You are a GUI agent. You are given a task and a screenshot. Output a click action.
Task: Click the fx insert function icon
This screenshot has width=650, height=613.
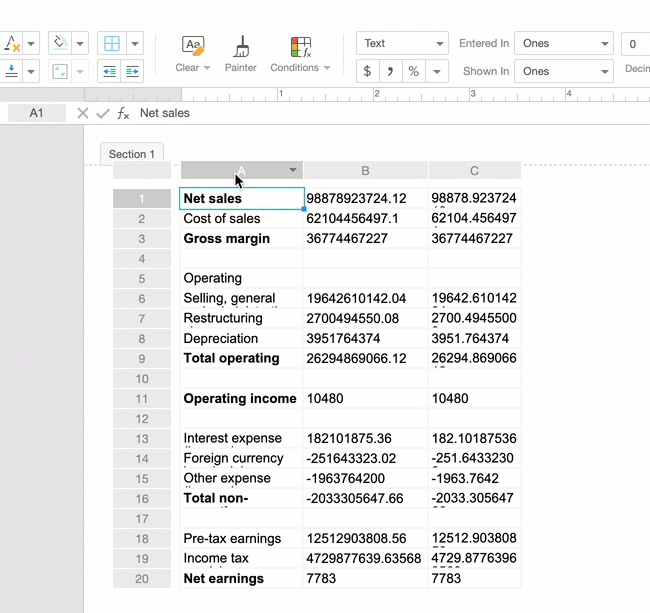123,113
